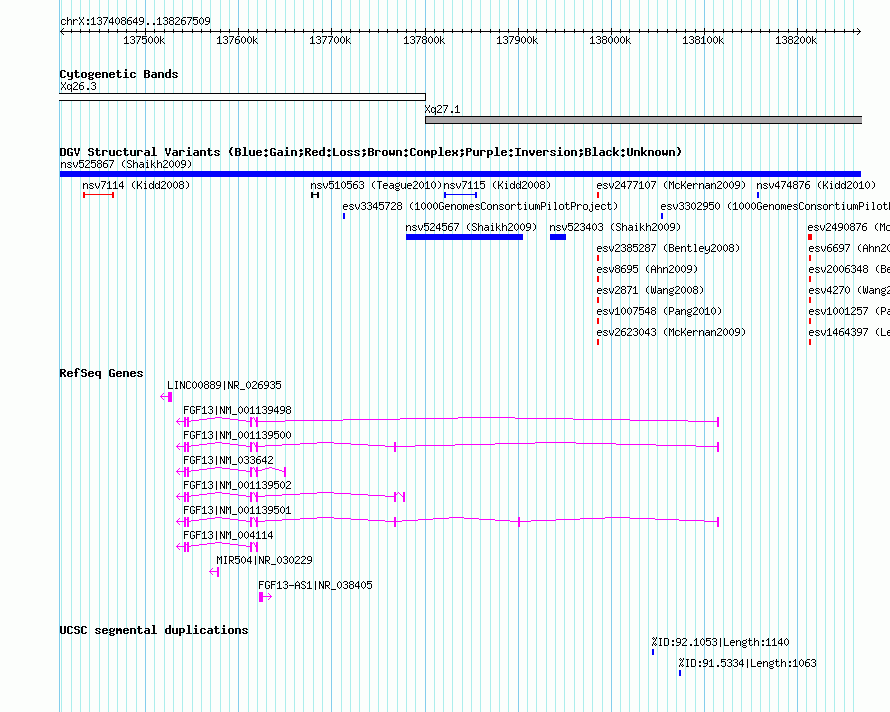Select the FGF13 NM_001139500 transcript line

tap(448, 446)
